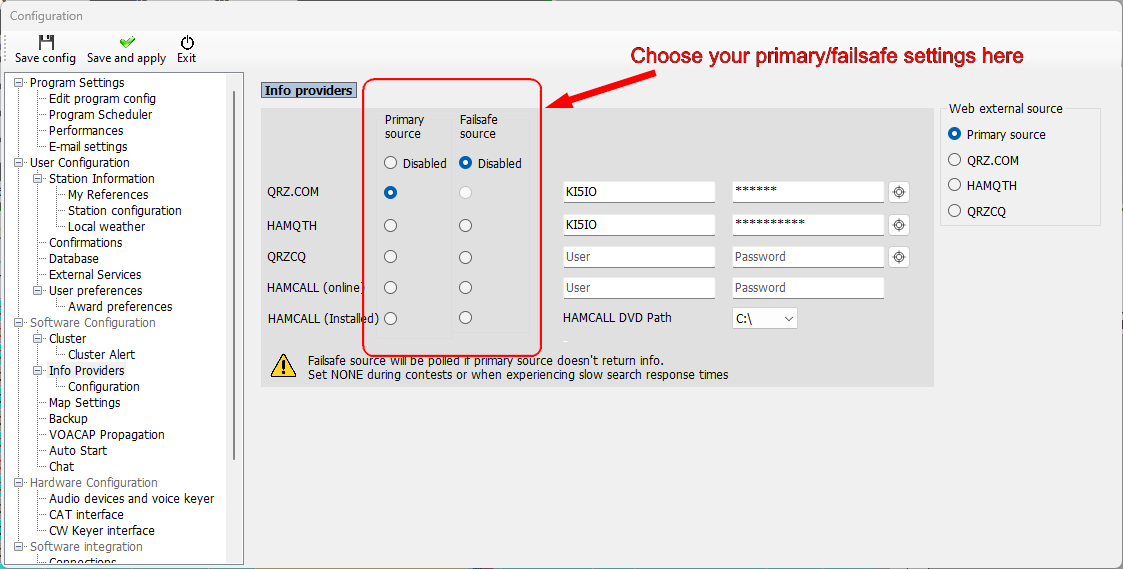Open Station configuration page
This screenshot has width=1123, height=569.
point(125,211)
